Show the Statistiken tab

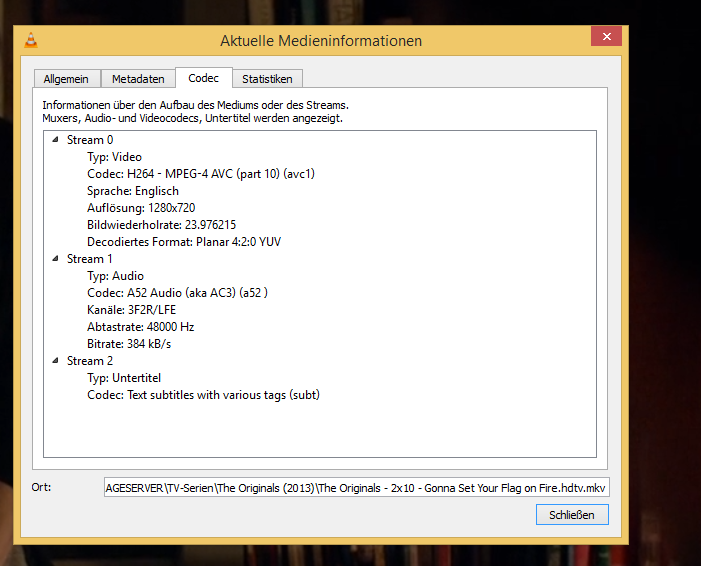point(267,79)
